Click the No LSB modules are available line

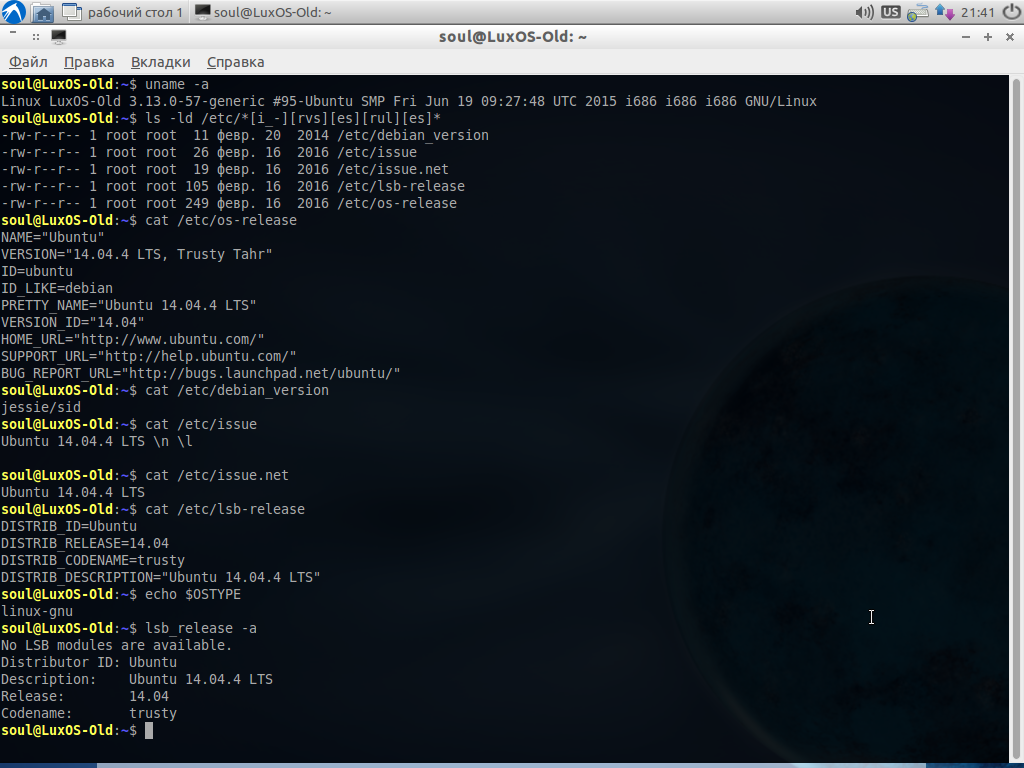pyautogui.click(x=116, y=645)
